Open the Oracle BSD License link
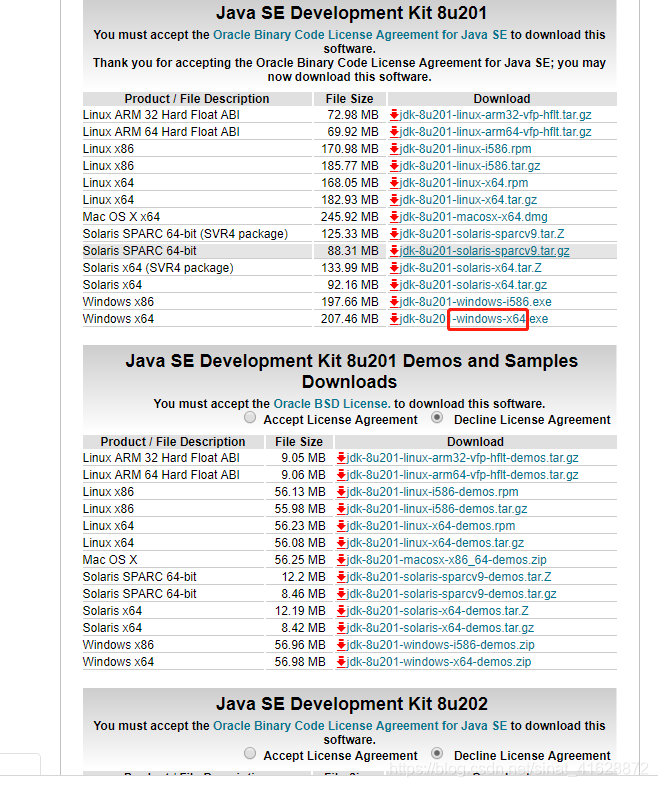 (332, 404)
